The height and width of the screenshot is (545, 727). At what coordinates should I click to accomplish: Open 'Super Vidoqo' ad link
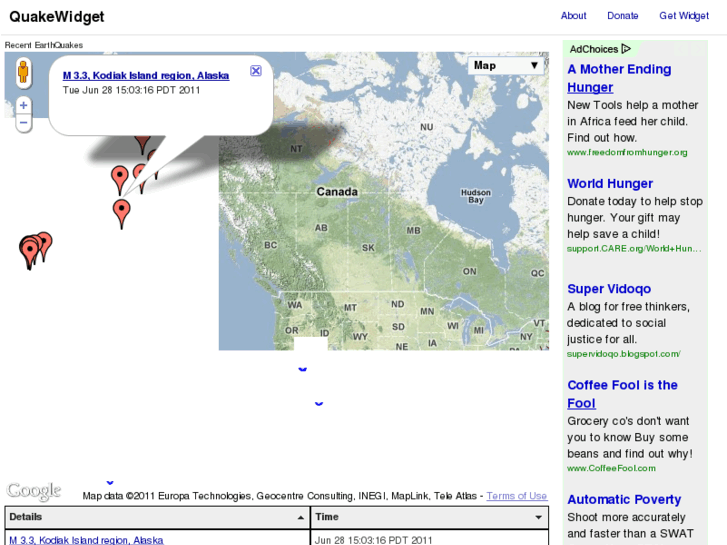609,289
